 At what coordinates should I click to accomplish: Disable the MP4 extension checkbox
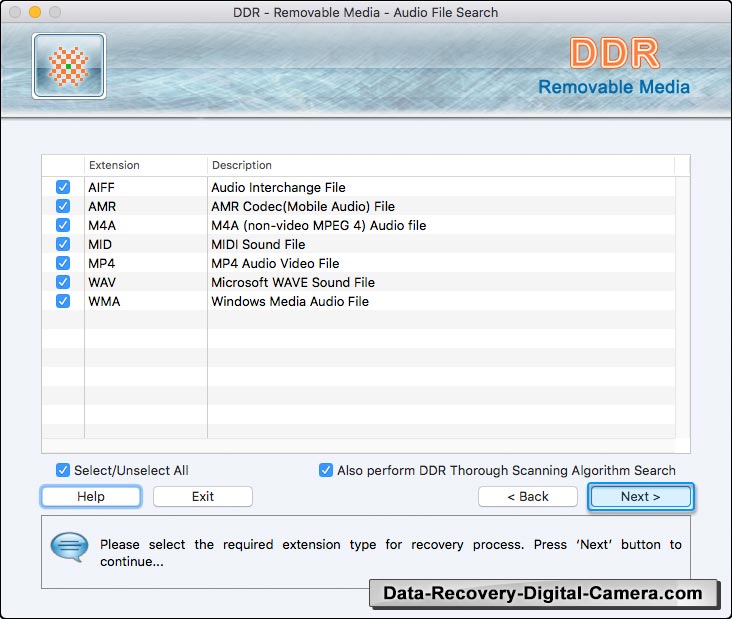click(x=63, y=263)
